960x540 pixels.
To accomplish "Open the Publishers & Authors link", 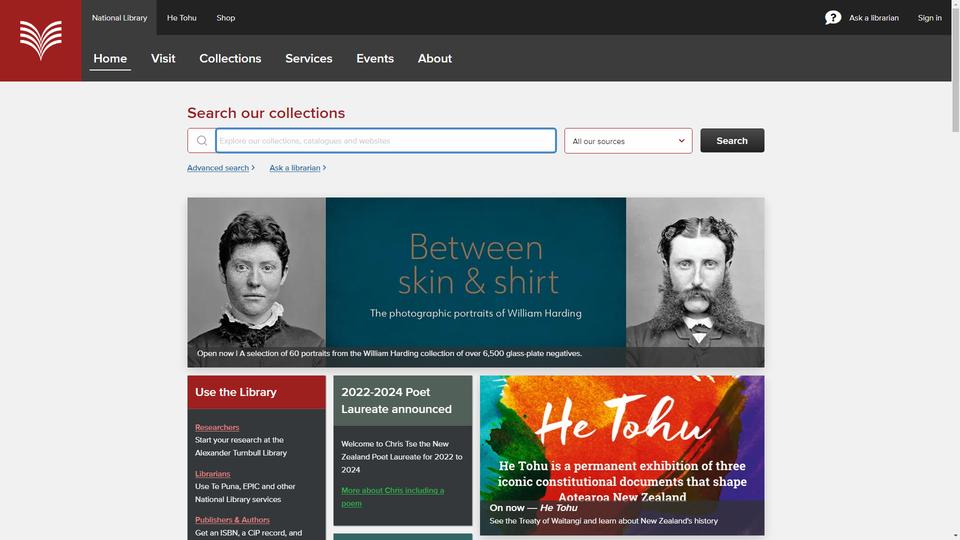I will pos(232,520).
